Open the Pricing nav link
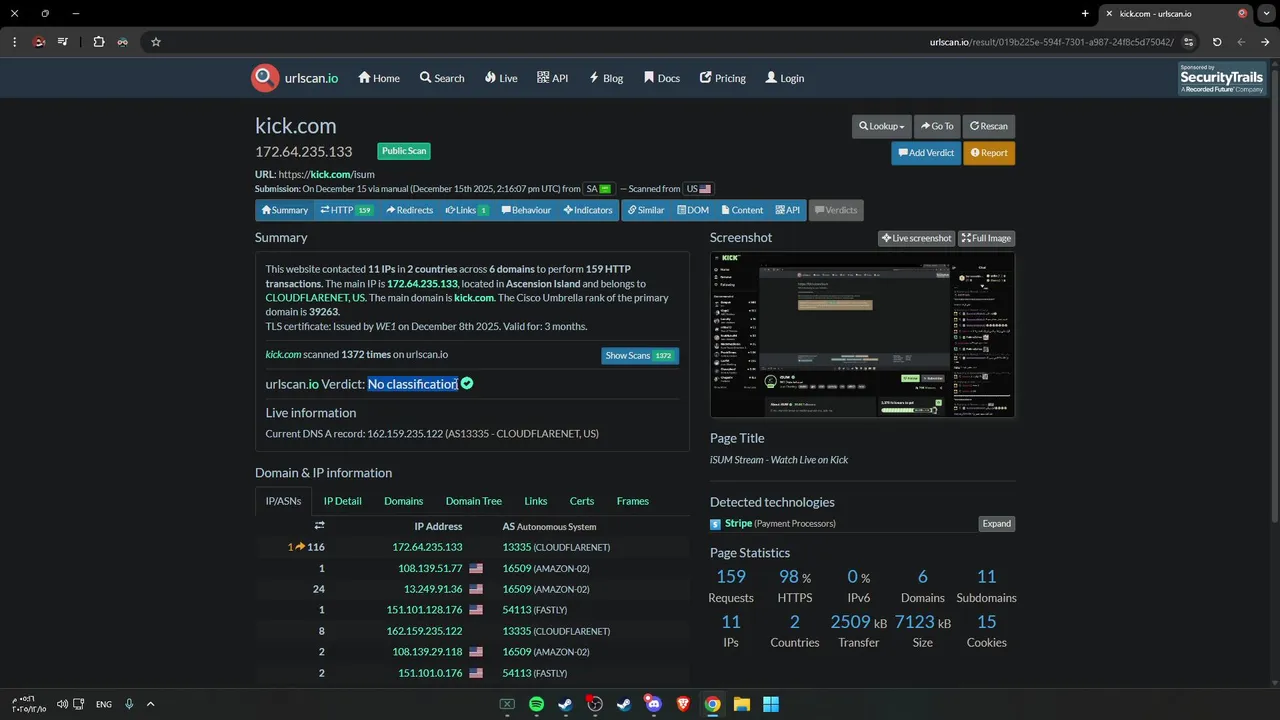 tap(723, 78)
